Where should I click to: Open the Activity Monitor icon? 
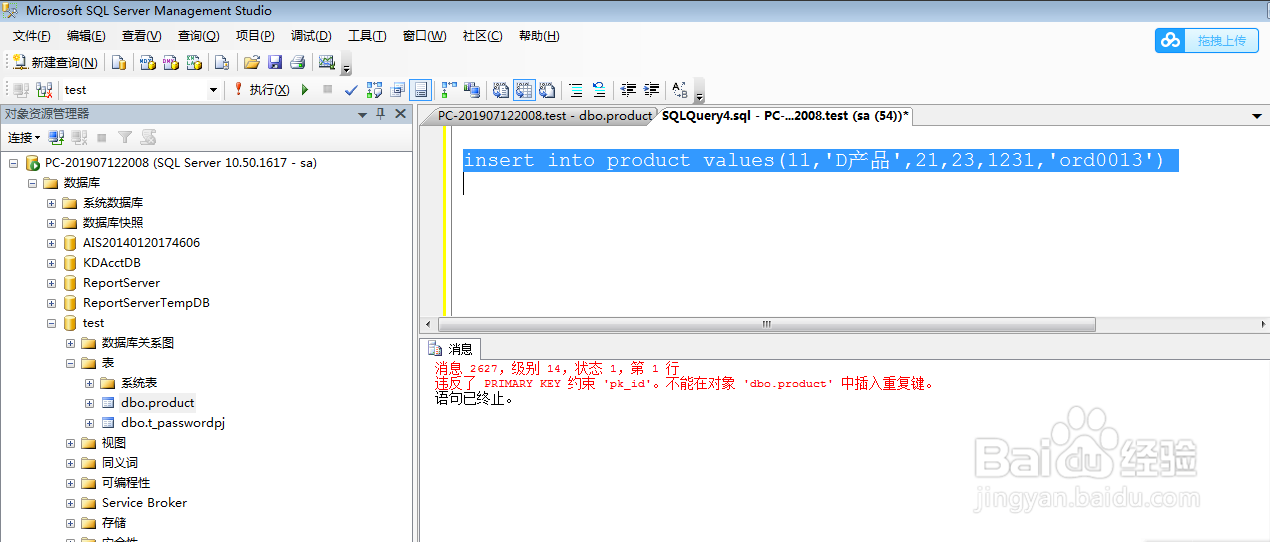326,62
